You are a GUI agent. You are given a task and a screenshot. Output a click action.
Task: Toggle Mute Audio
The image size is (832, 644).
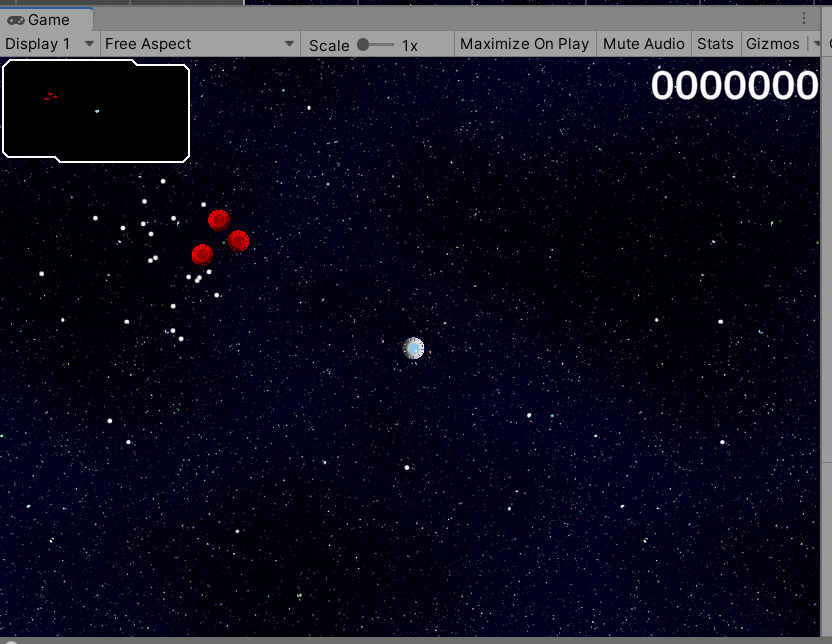coord(644,44)
